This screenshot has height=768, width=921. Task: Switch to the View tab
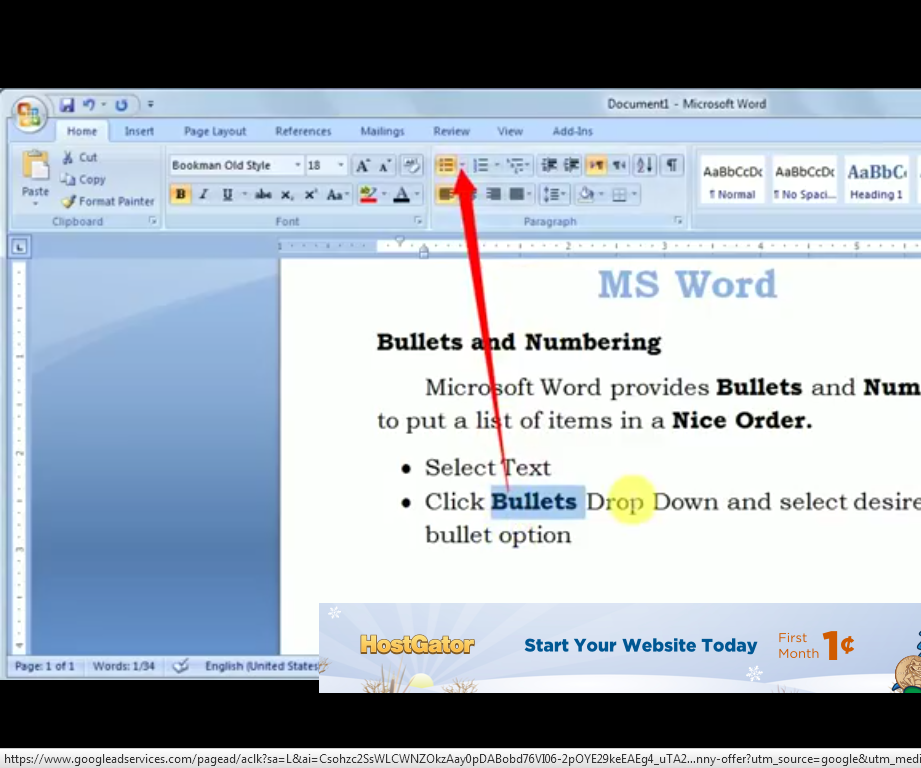point(510,132)
